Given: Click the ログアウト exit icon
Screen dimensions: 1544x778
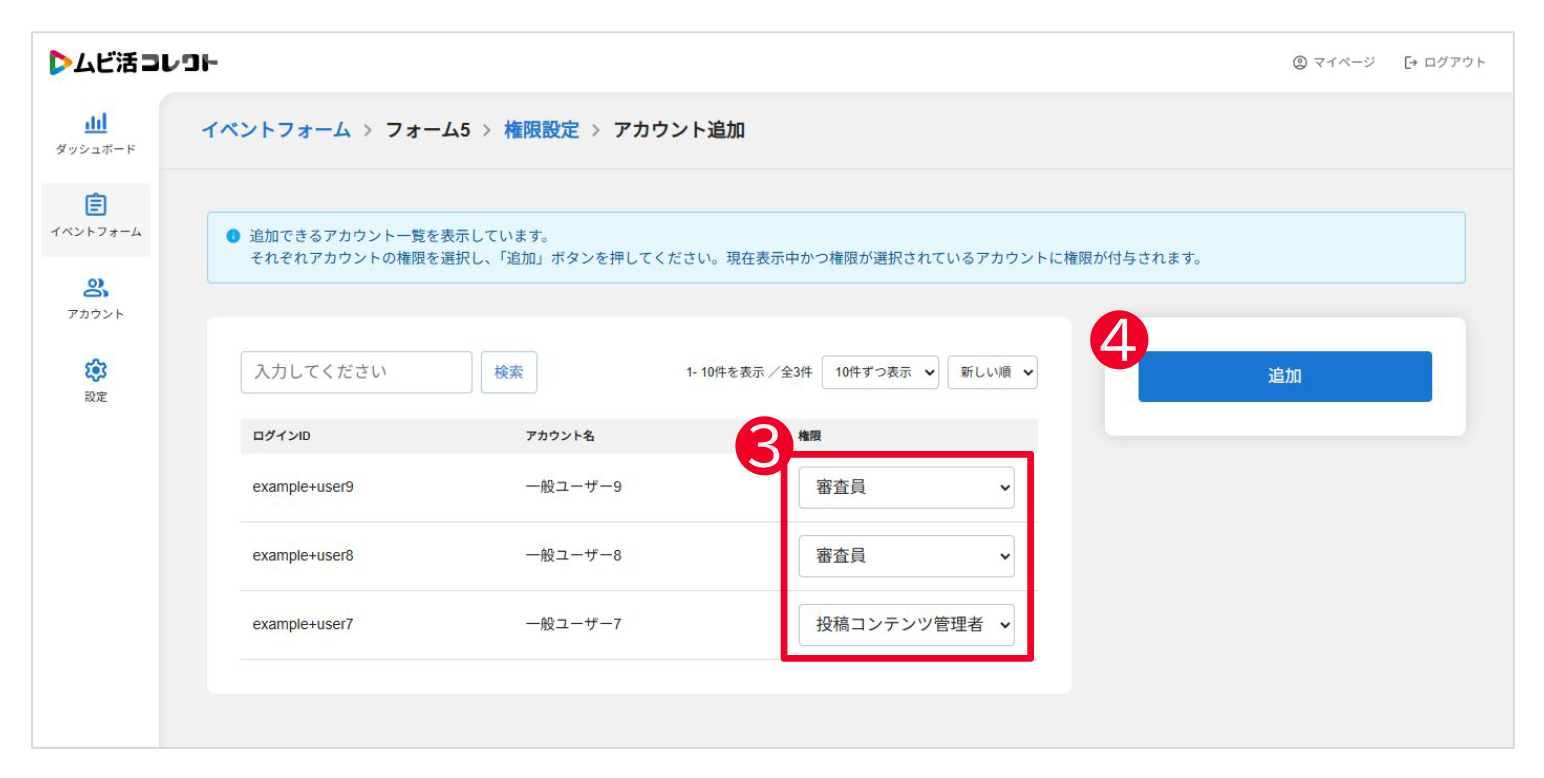Looking at the screenshot, I should (1411, 63).
